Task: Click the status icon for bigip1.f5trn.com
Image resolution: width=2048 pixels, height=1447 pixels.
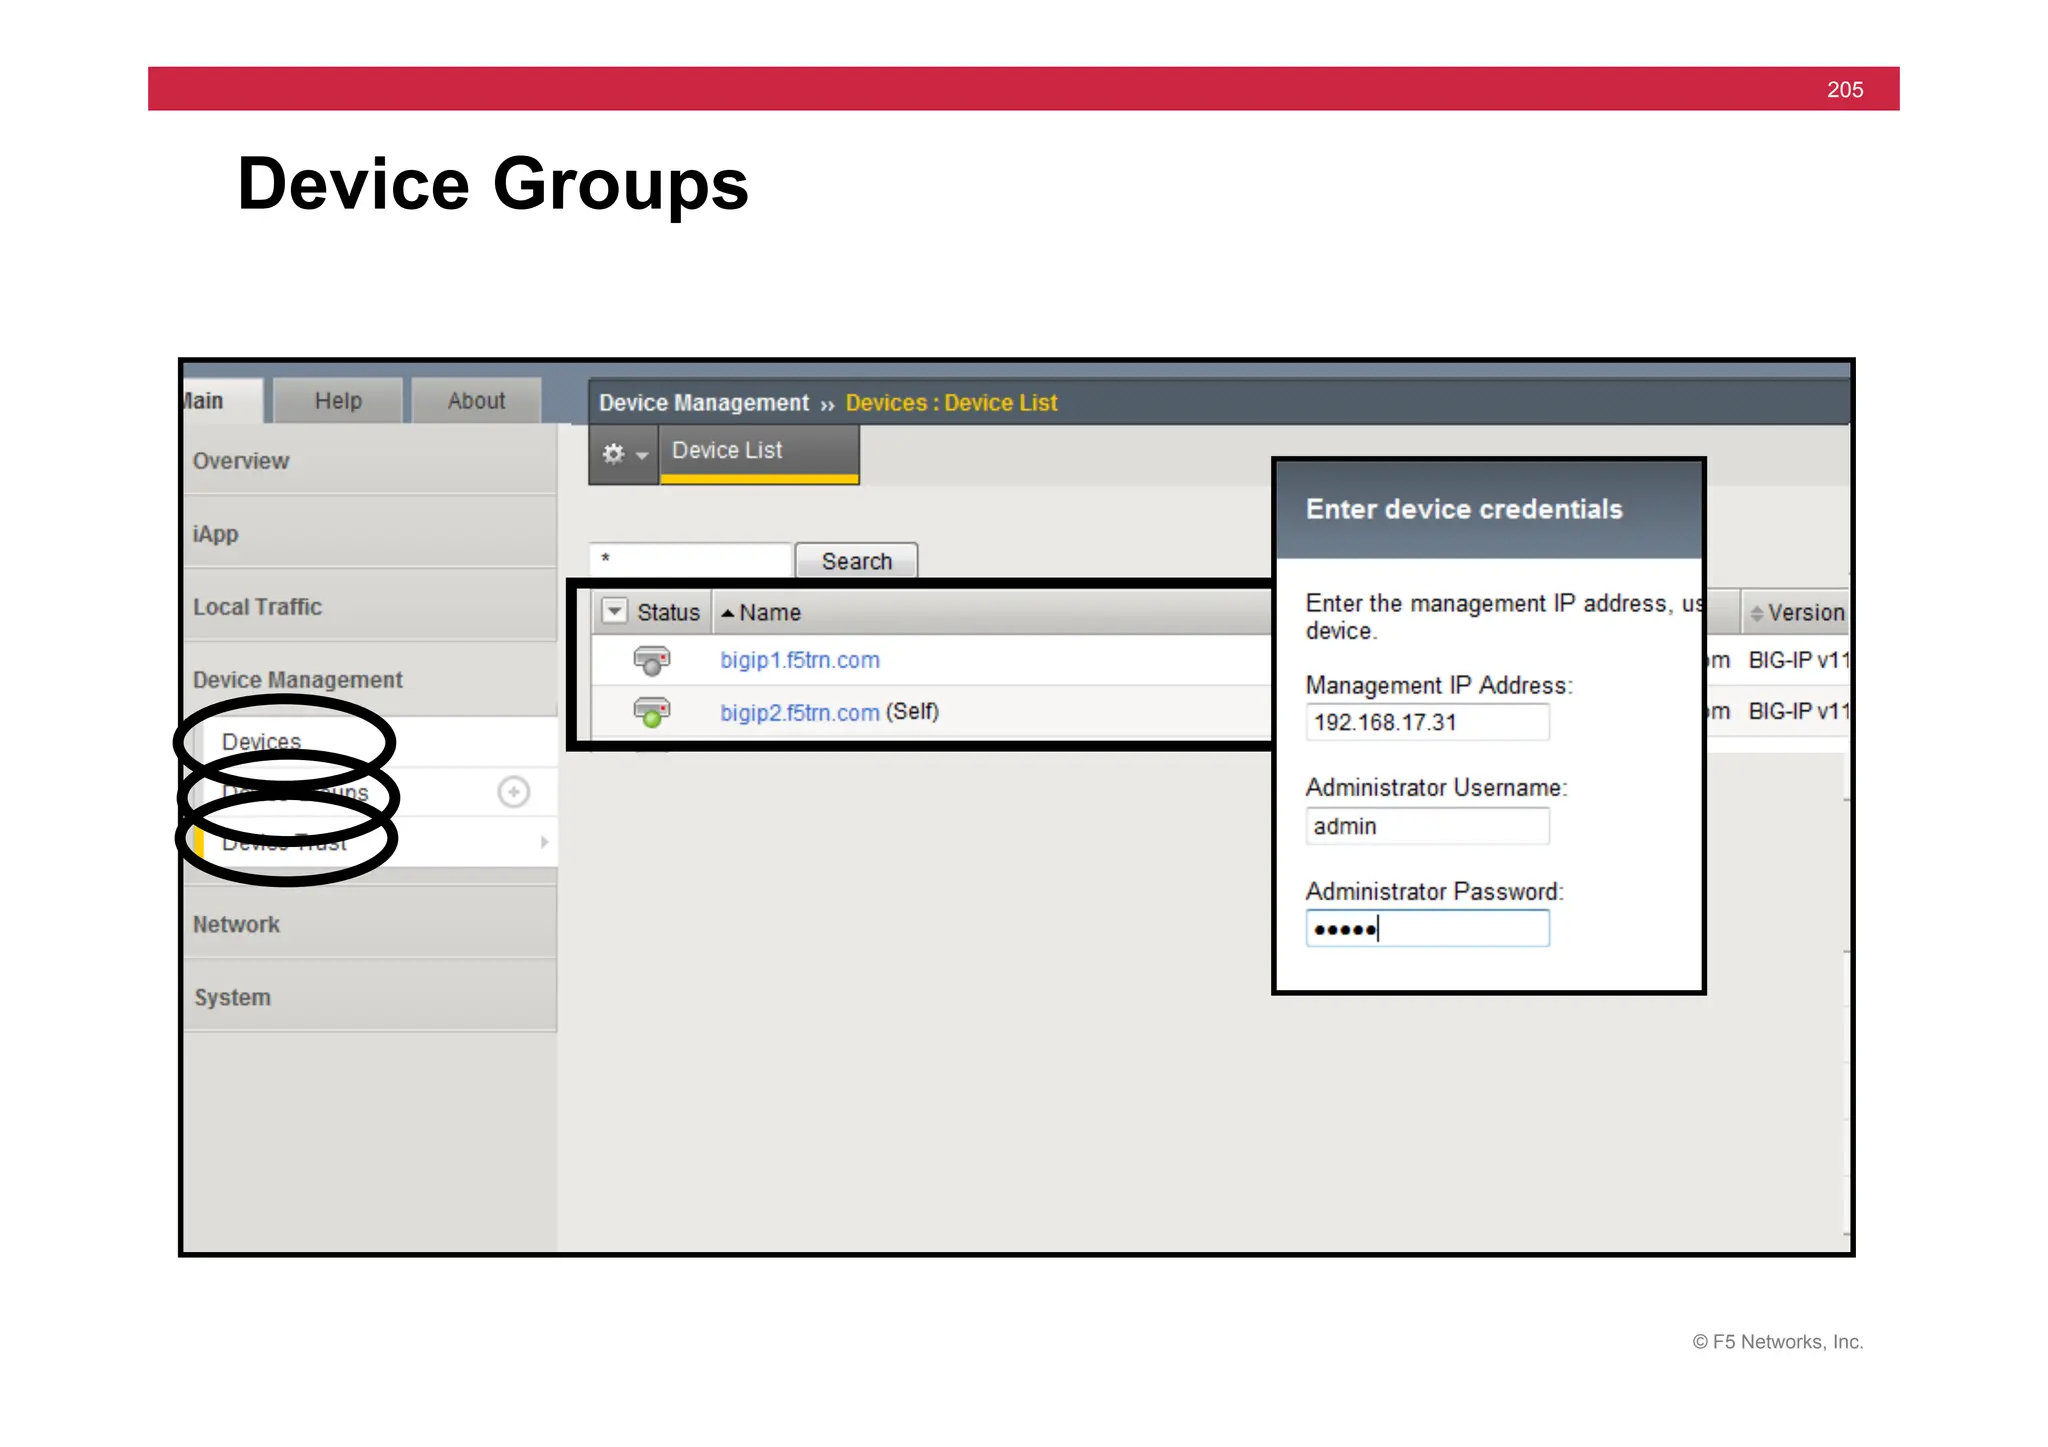Action: [x=651, y=660]
